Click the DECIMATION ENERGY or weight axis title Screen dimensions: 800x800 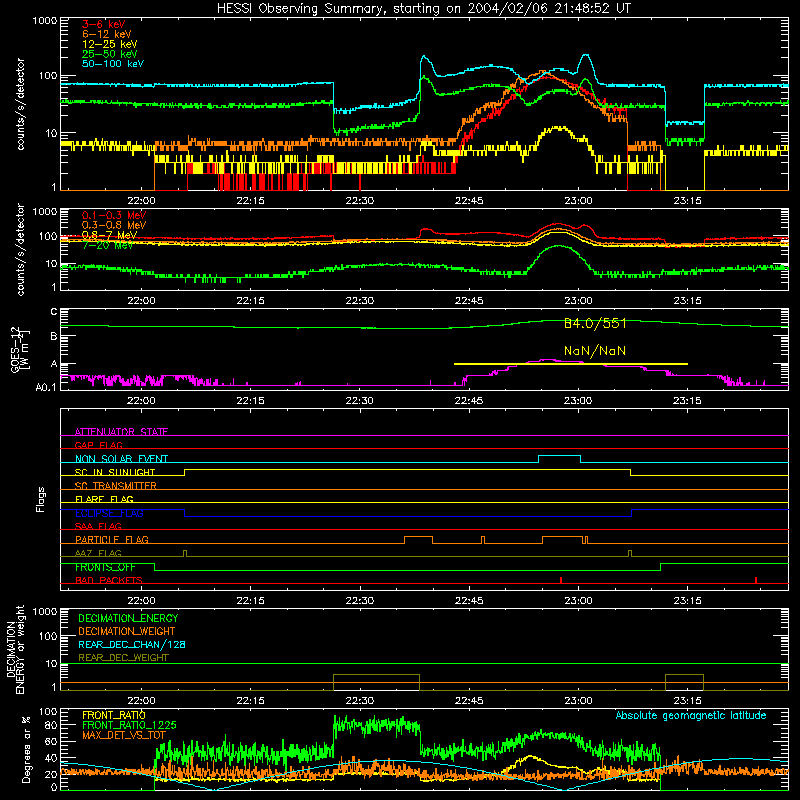pyautogui.click(x=16, y=649)
